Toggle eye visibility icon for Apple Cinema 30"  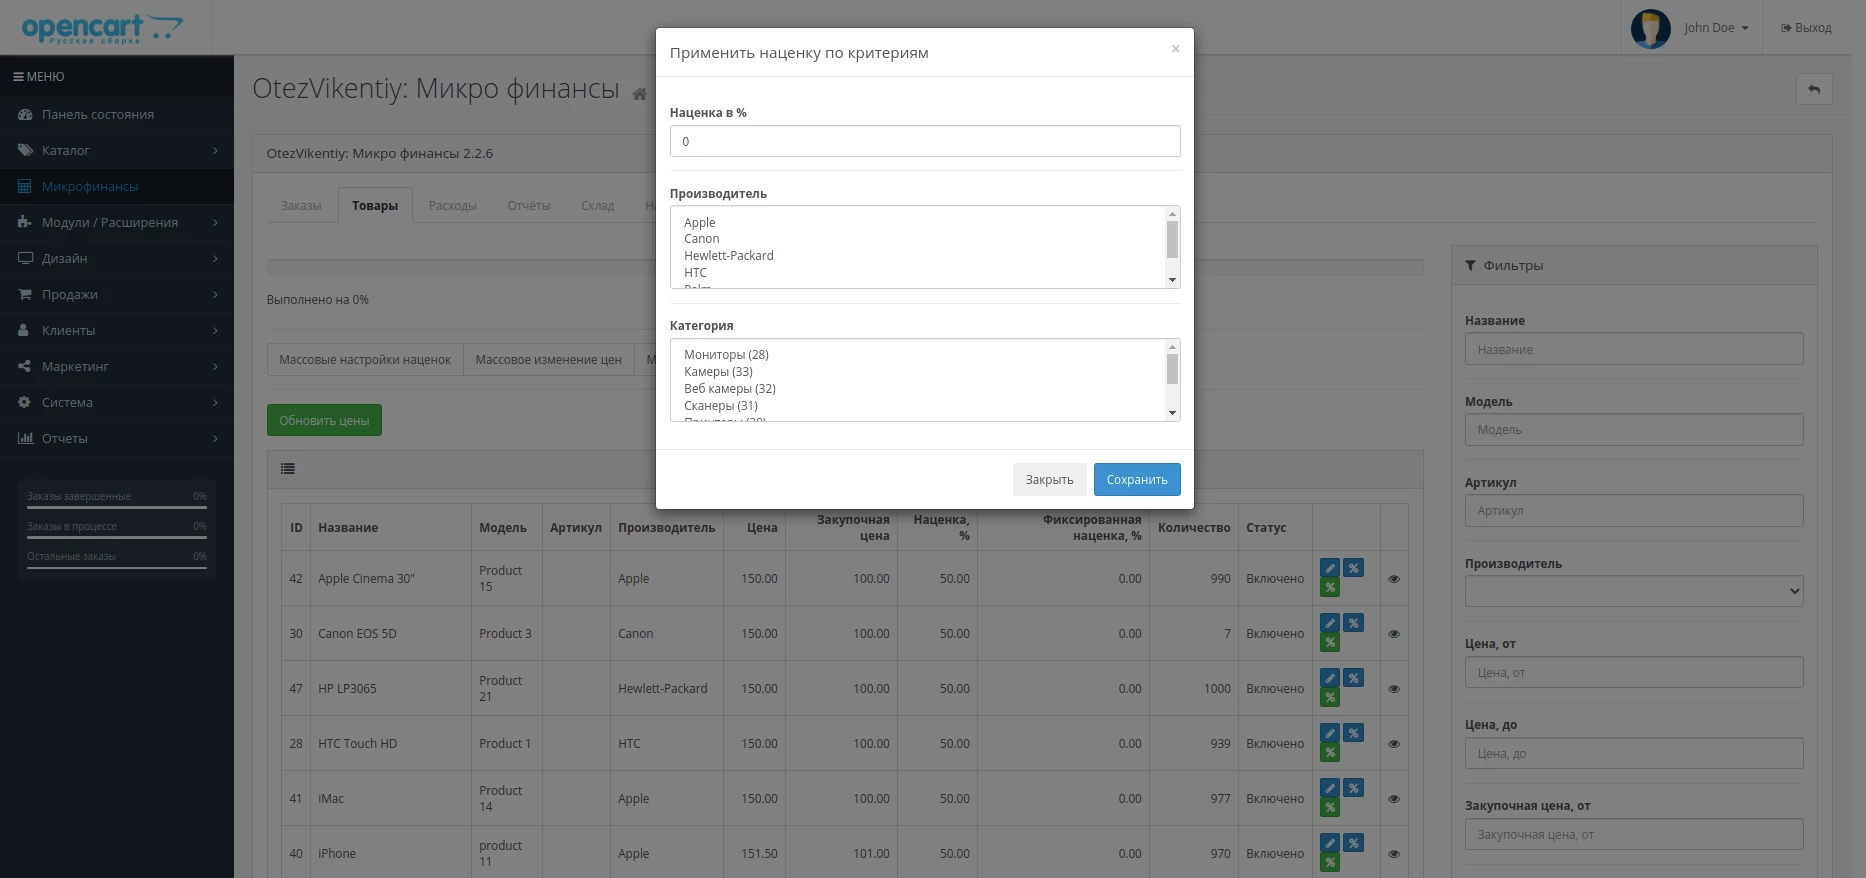(x=1394, y=579)
